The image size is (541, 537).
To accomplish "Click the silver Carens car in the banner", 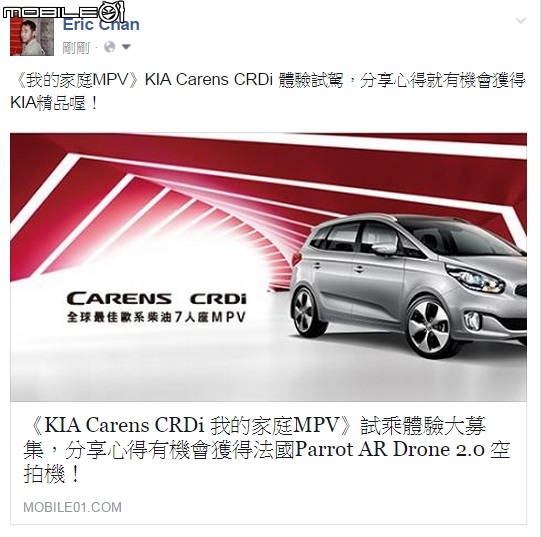I will [x=409, y=285].
